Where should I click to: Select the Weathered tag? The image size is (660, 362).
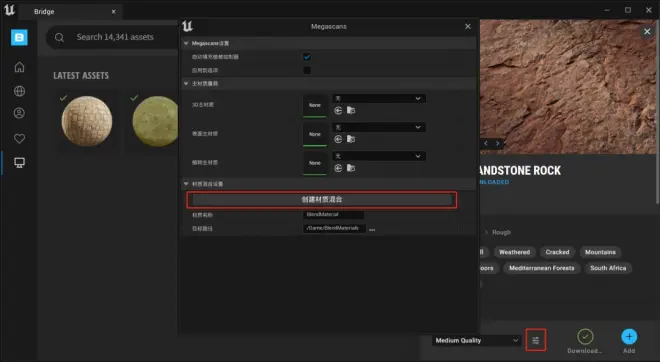514,252
